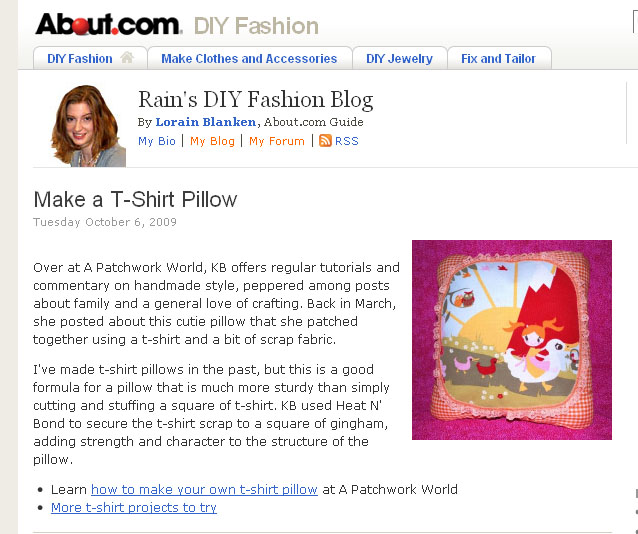The image size is (638, 534).
Task: Select the Fix and Tailor tab
Action: pyautogui.click(x=499, y=58)
